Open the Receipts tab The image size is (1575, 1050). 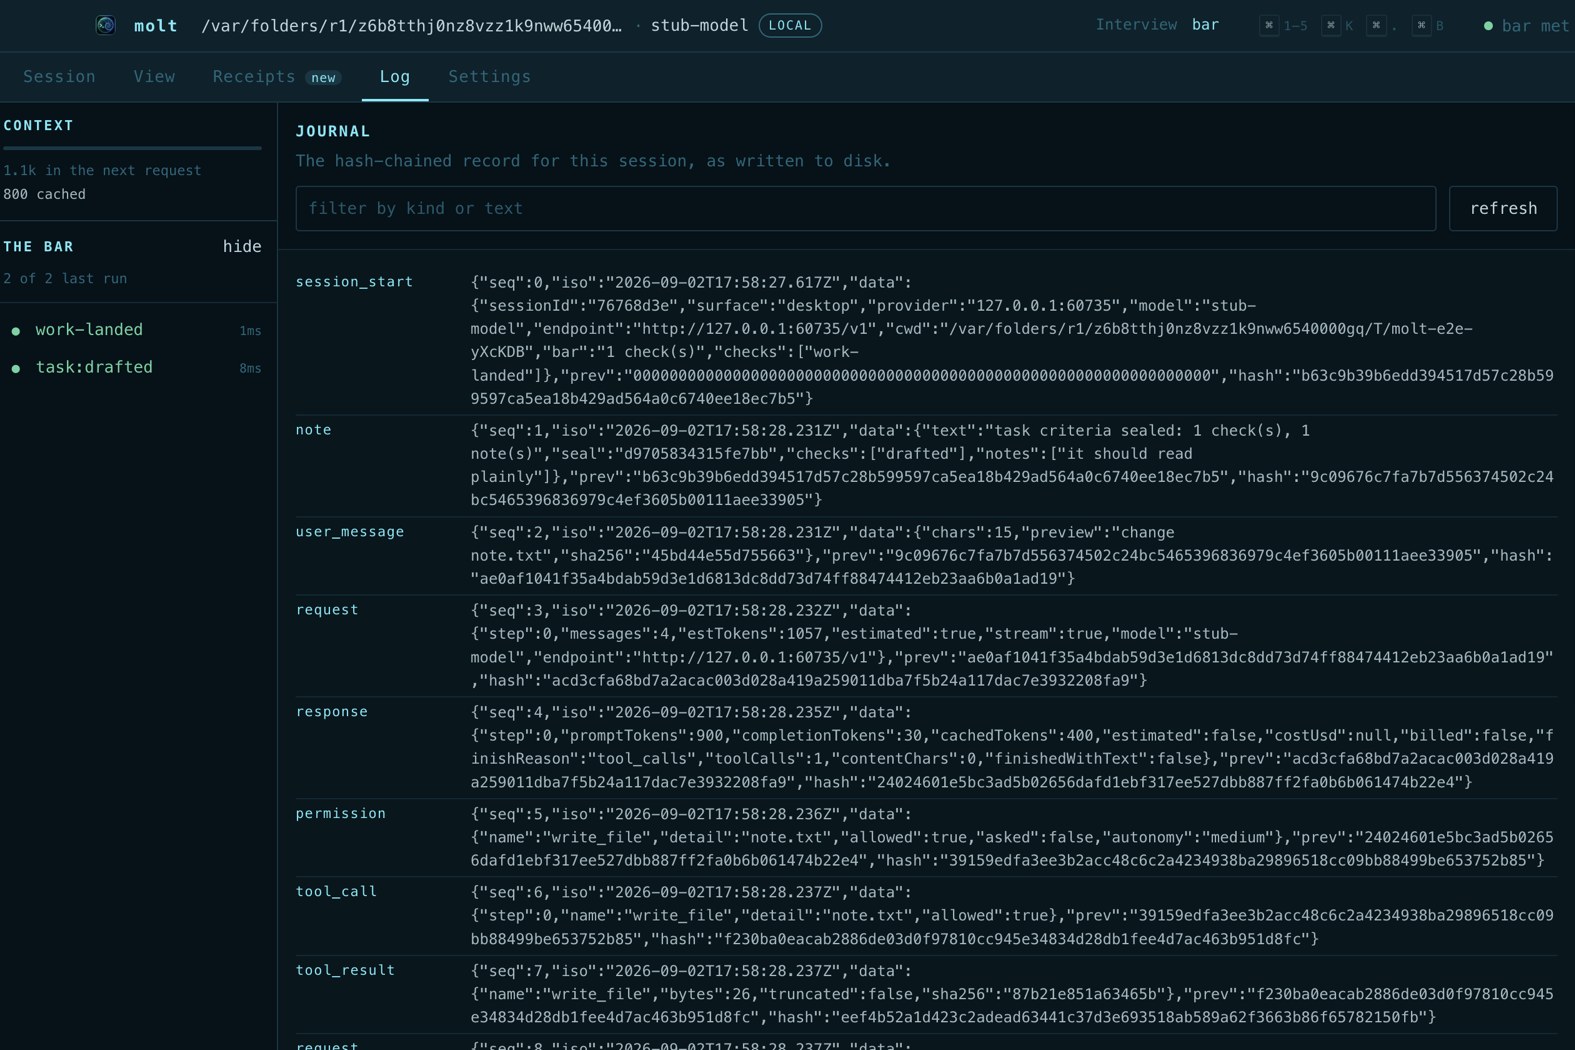276,77
